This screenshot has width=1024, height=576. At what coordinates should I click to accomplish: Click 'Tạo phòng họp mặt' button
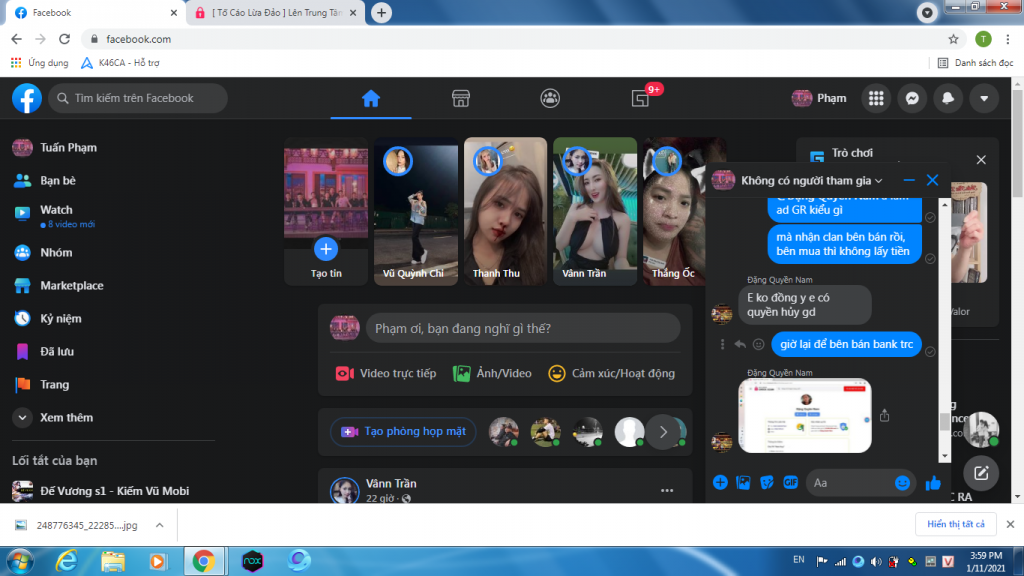[404, 432]
